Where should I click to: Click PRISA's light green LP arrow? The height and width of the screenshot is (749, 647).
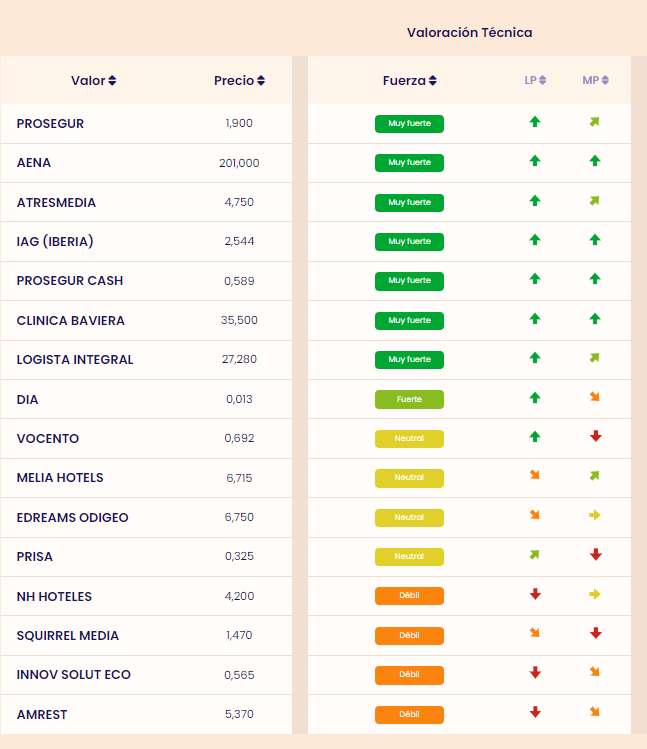[x=535, y=554]
